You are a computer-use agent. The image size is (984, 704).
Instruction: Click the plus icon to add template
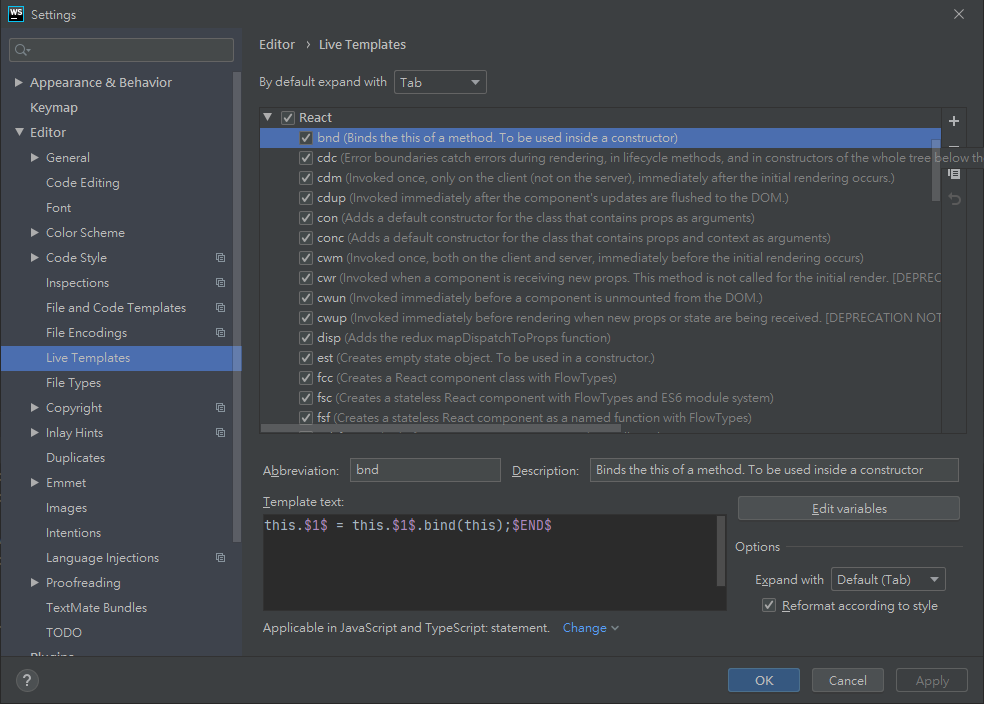click(x=953, y=121)
